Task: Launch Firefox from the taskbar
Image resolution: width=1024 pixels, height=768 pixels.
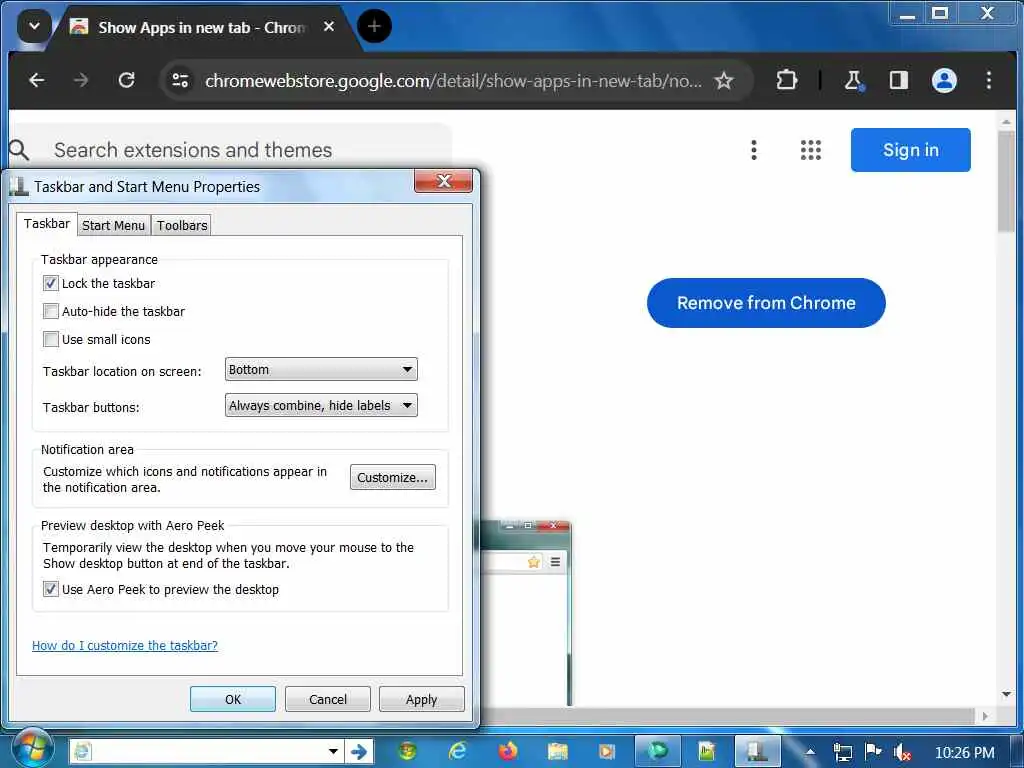Action: (x=507, y=752)
